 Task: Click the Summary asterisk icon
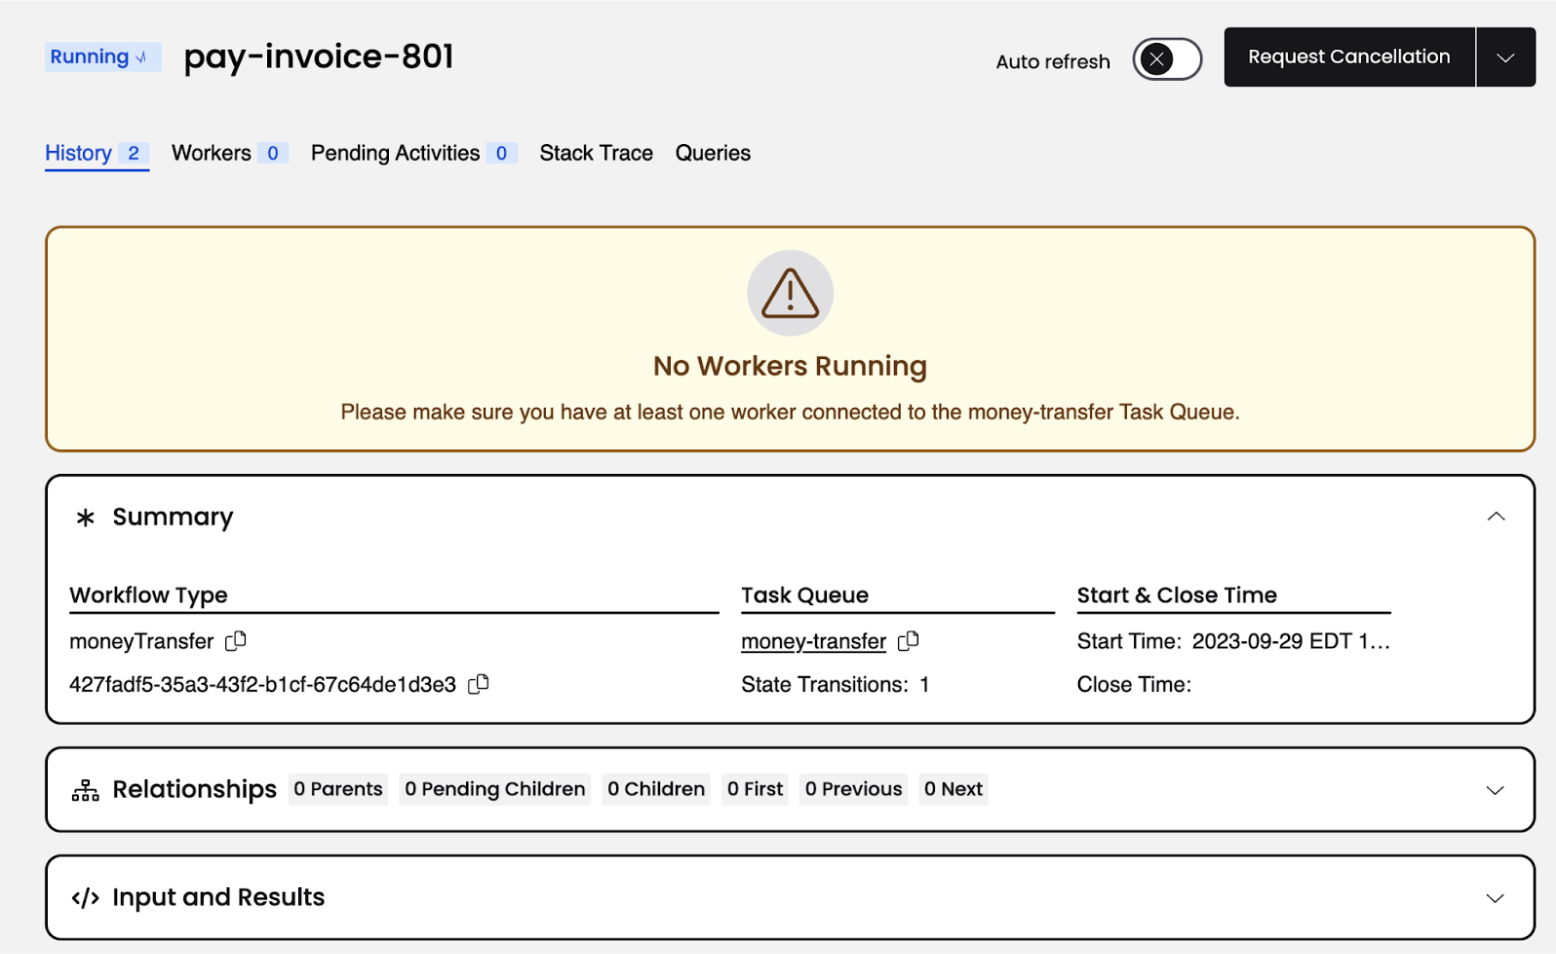(86, 517)
